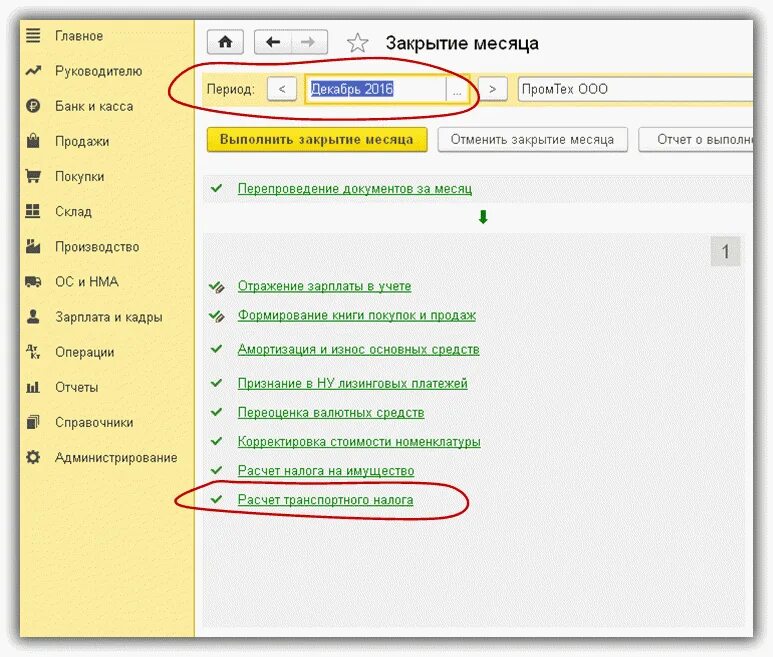Open Зарплата и кадры section
This screenshot has width=773, height=657.
coord(108,317)
